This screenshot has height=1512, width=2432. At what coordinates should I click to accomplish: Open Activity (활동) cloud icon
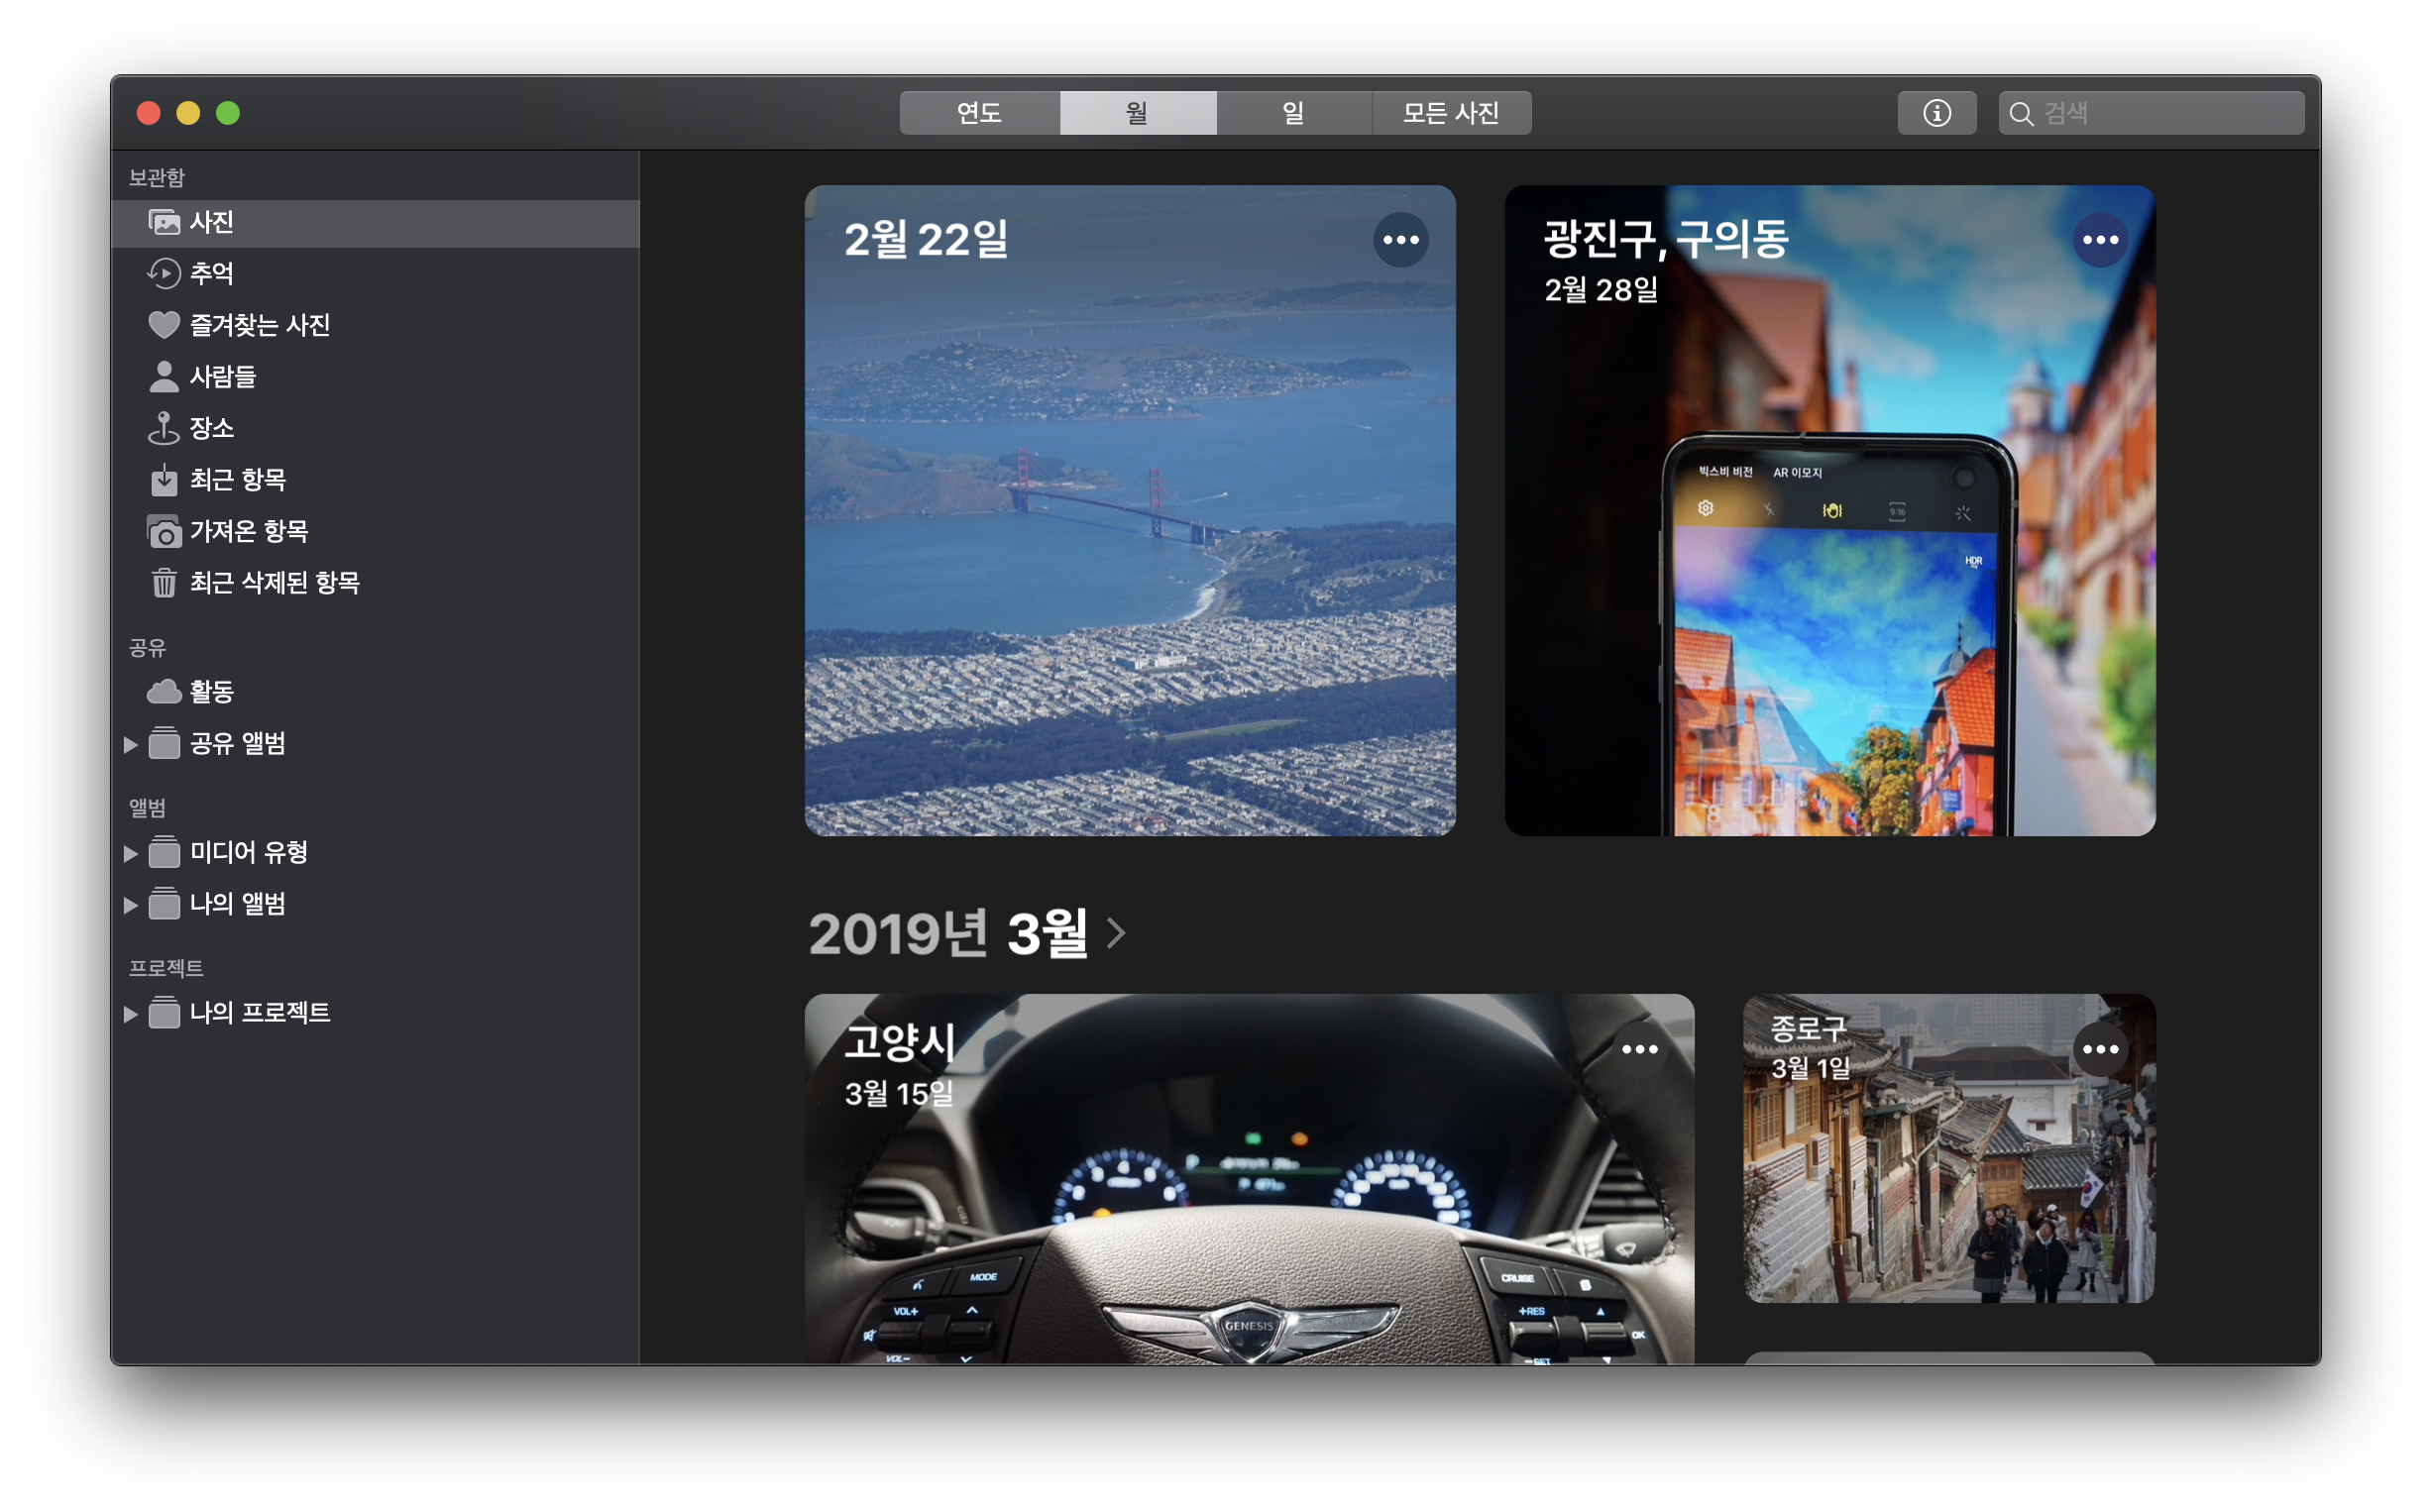point(164,692)
